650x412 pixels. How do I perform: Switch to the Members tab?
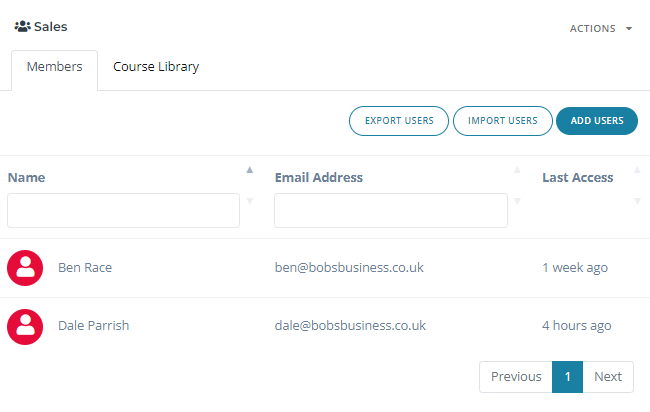(x=55, y=67)
